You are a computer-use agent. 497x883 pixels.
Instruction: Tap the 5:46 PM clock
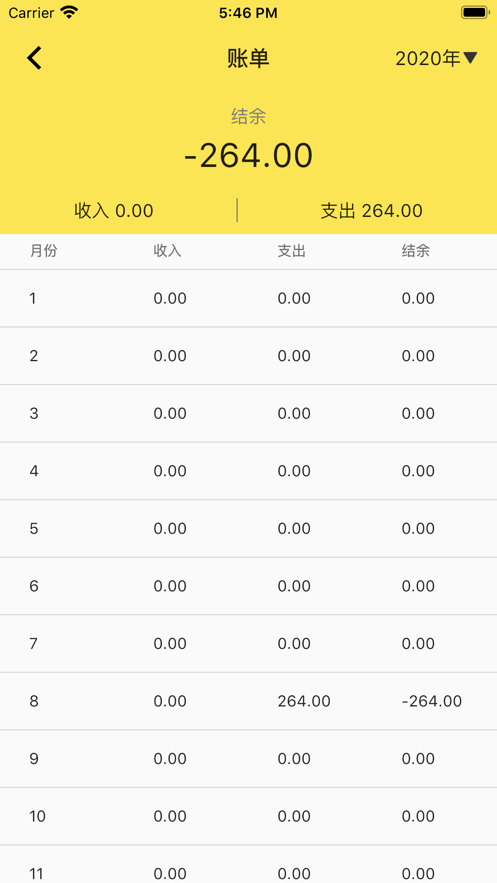pos(248,13)
